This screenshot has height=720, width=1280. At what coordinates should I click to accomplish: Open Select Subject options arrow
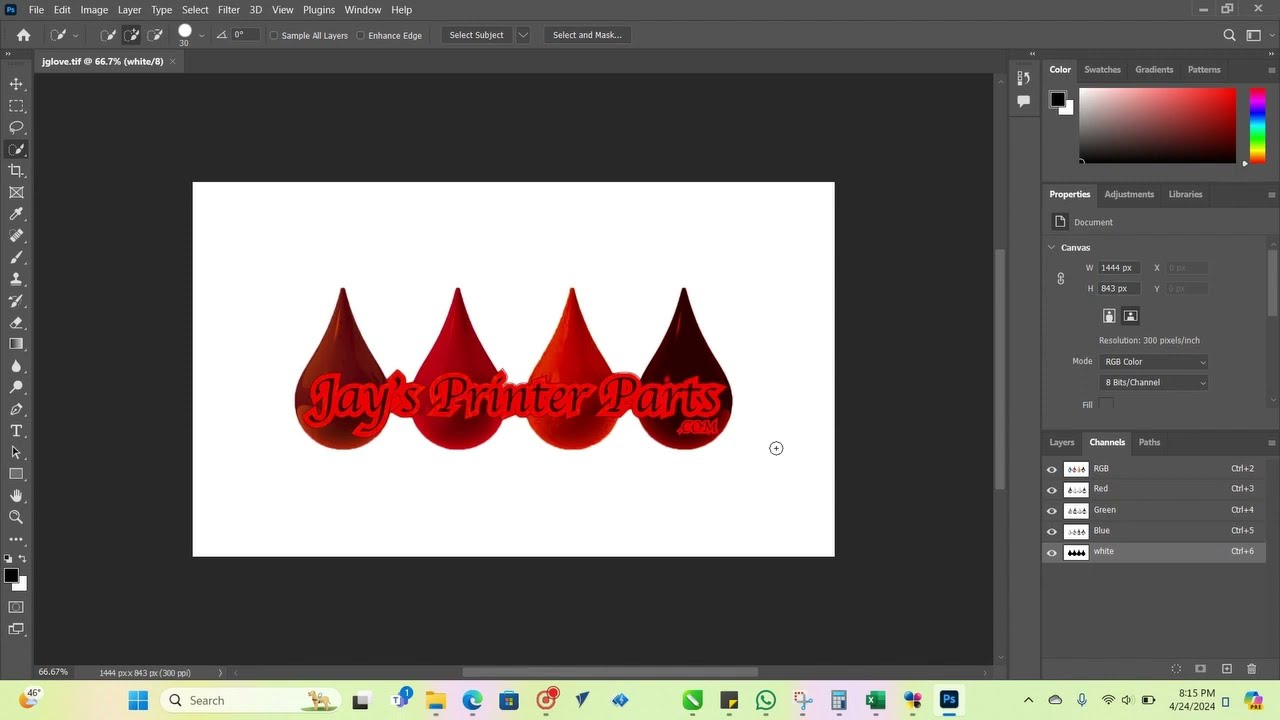(x=522, y=35)
